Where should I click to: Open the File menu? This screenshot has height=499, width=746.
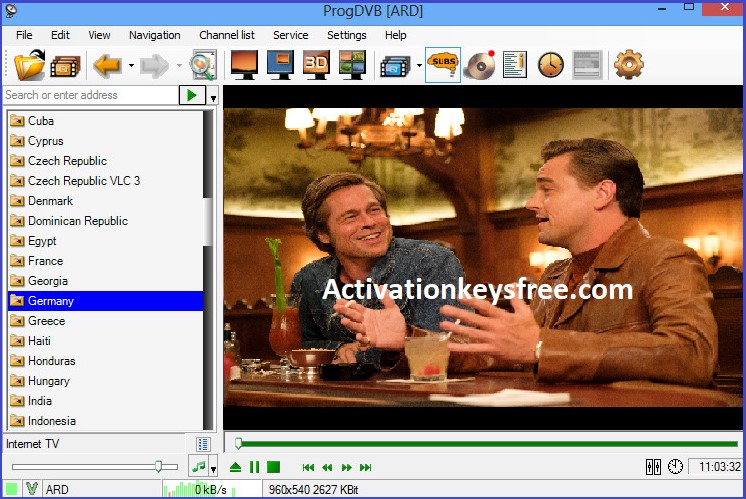24,35
